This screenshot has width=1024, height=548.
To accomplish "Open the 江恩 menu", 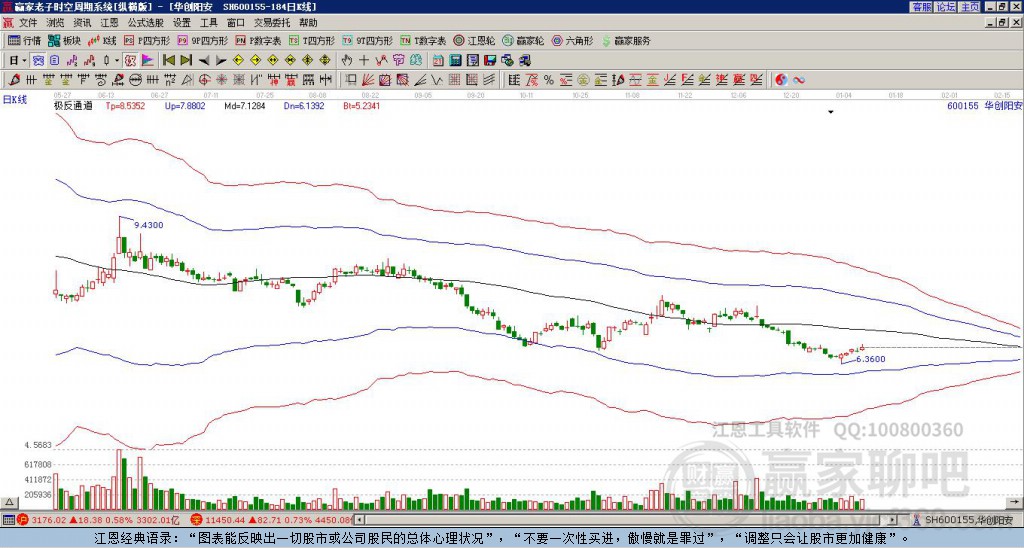I will (110, 23).
